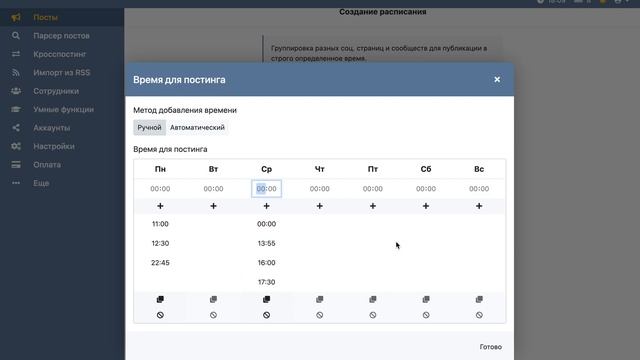Open Настройки in the sidebar

[x=62, y=146]
